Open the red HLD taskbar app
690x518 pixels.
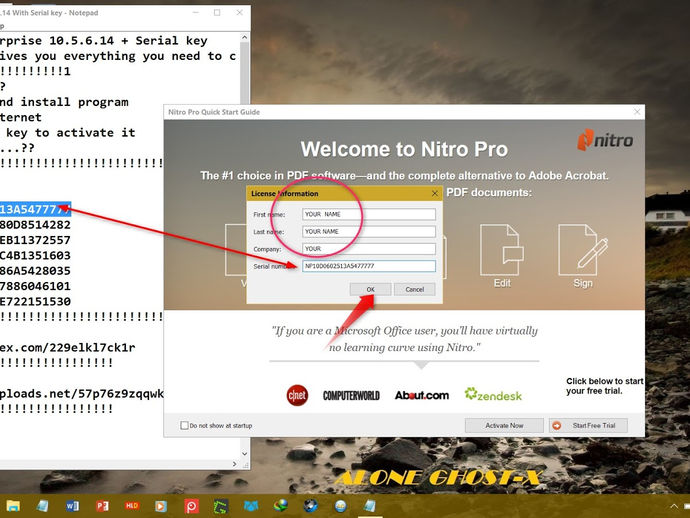(132, 506)
